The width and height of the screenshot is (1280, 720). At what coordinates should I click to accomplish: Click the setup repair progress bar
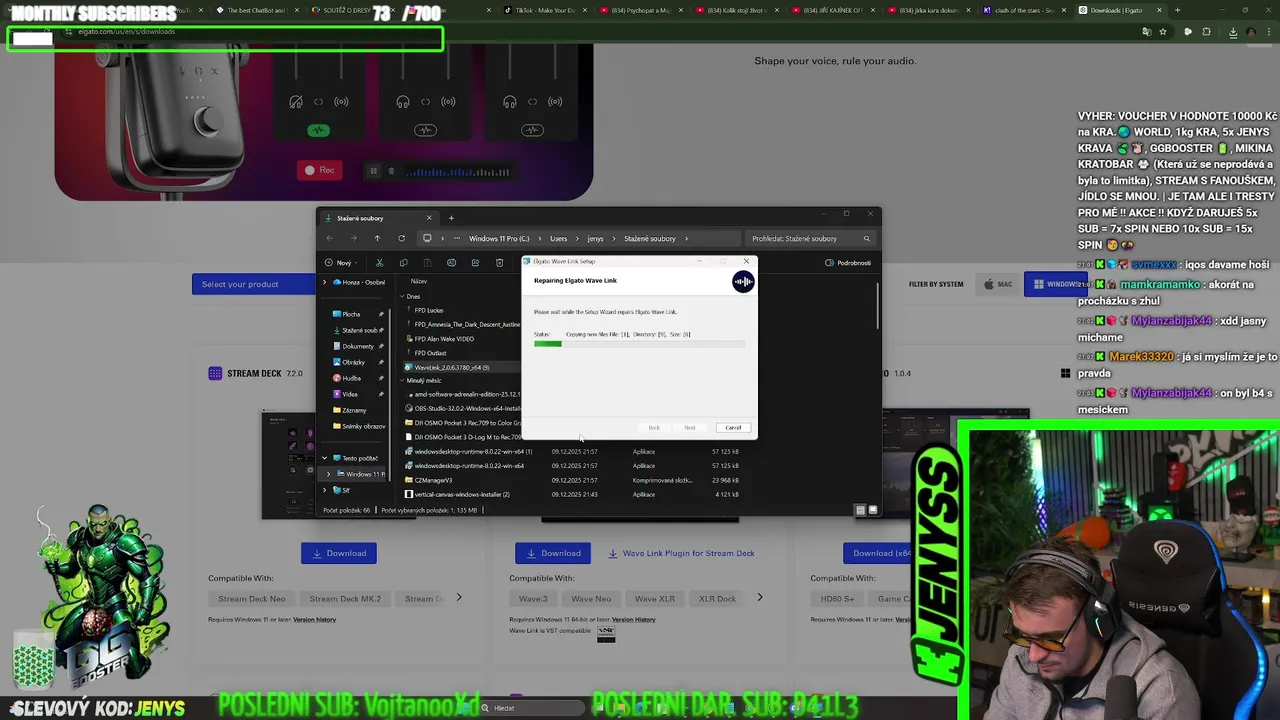click(639, 344)
